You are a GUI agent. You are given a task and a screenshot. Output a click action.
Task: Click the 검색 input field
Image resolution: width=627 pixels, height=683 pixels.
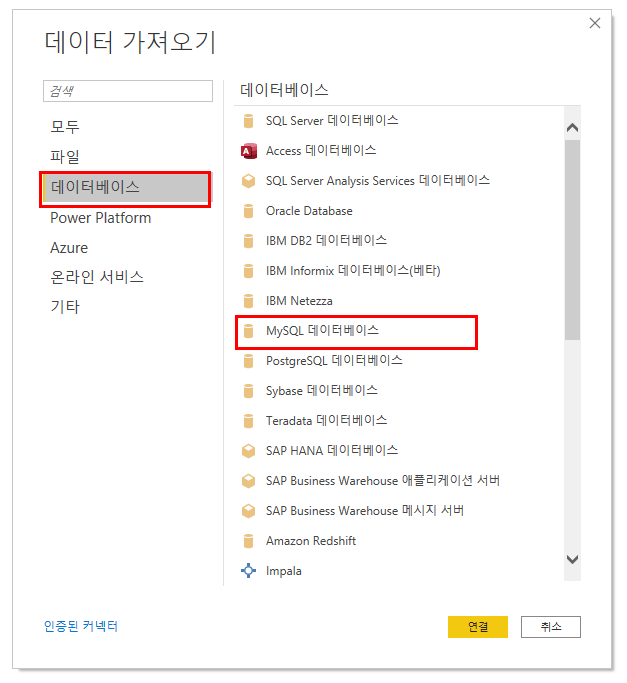coord(128,91)
